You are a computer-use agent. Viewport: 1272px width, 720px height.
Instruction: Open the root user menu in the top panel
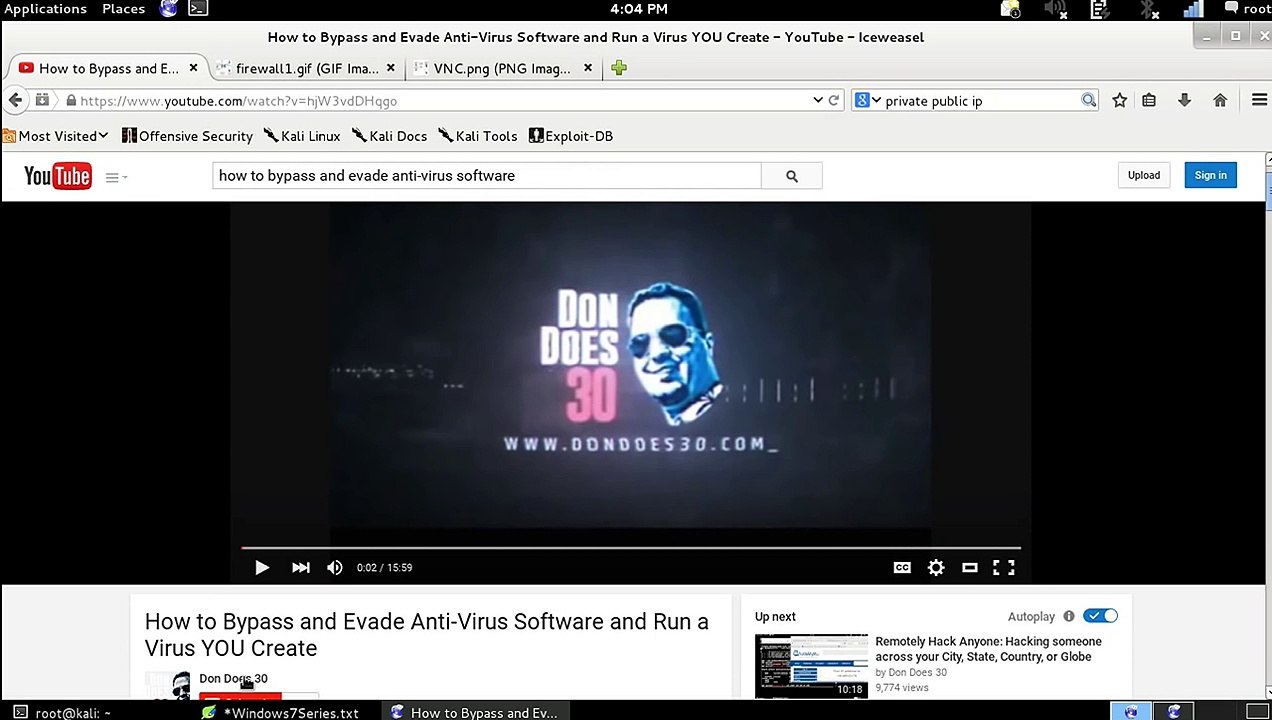[x=1249, y=9]
